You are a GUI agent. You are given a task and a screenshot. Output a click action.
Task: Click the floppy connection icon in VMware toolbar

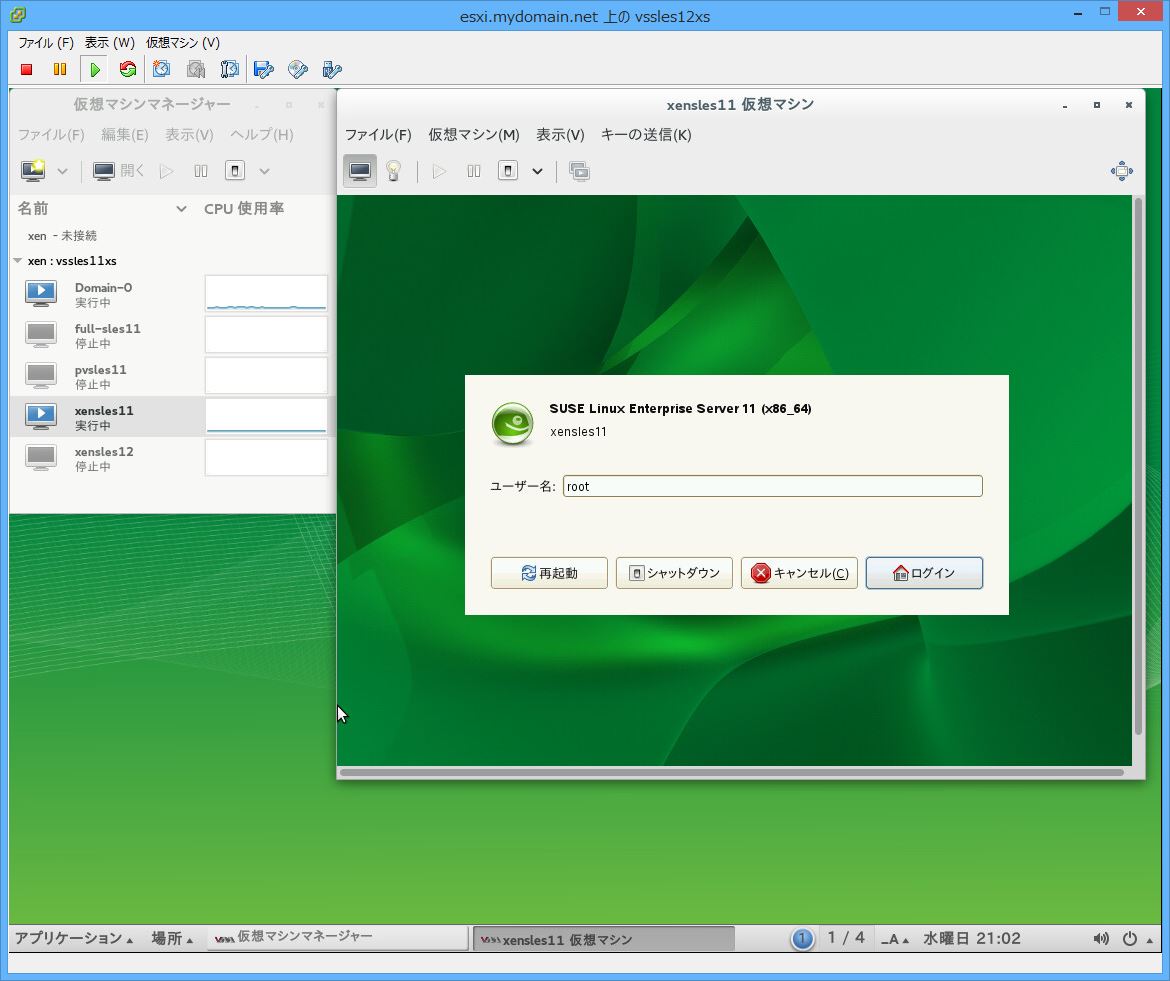[x=263, y=69]
